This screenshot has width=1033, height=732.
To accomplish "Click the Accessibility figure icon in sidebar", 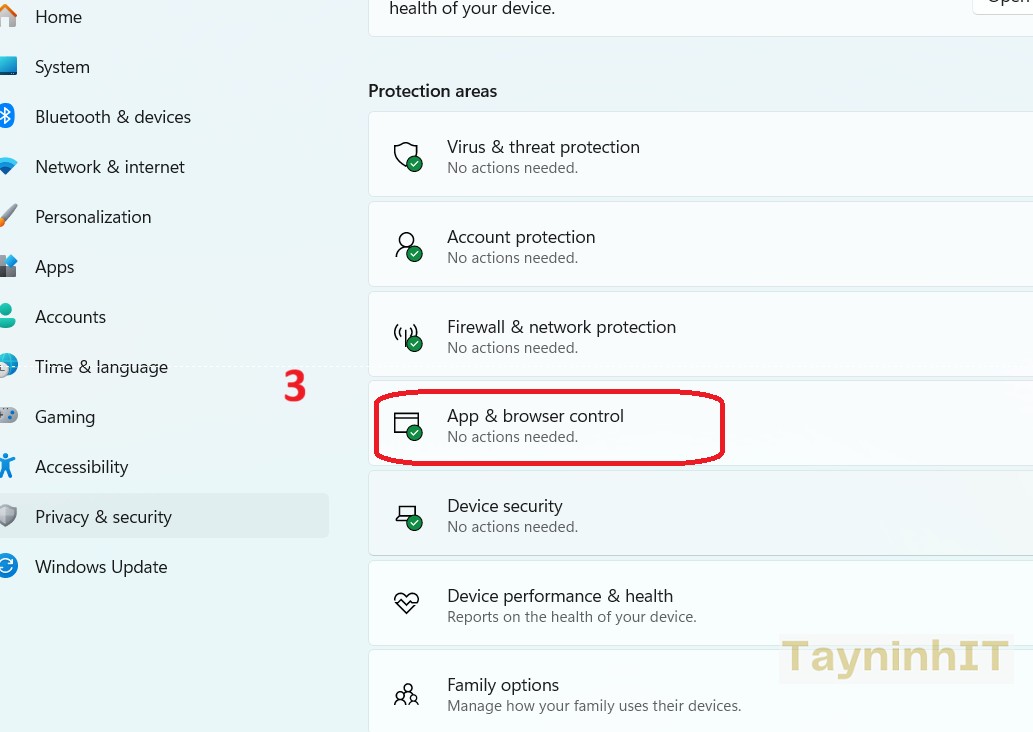I will tap(7, 466).
